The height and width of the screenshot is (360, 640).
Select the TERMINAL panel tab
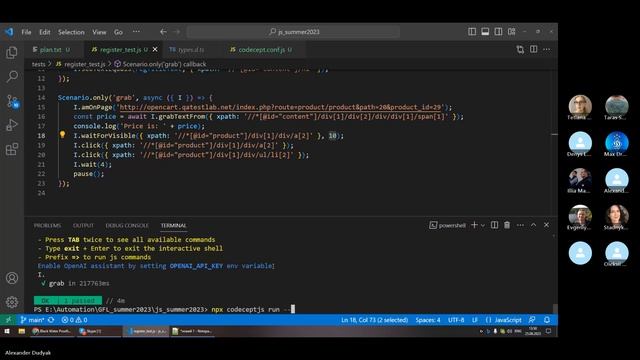point(173,225)
